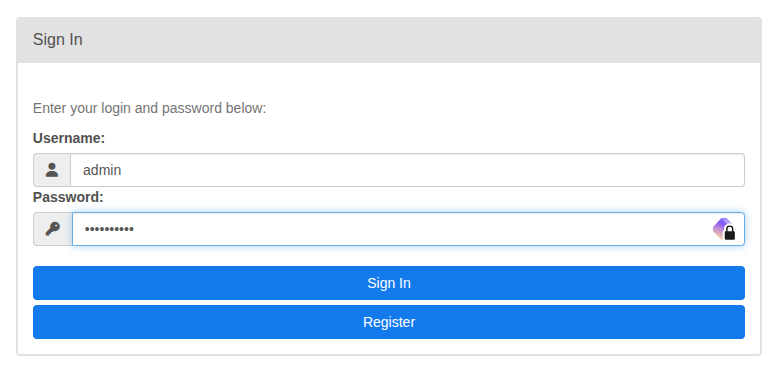
Task: Click the word 'Register' on the lower button
Action: (389, 322)
